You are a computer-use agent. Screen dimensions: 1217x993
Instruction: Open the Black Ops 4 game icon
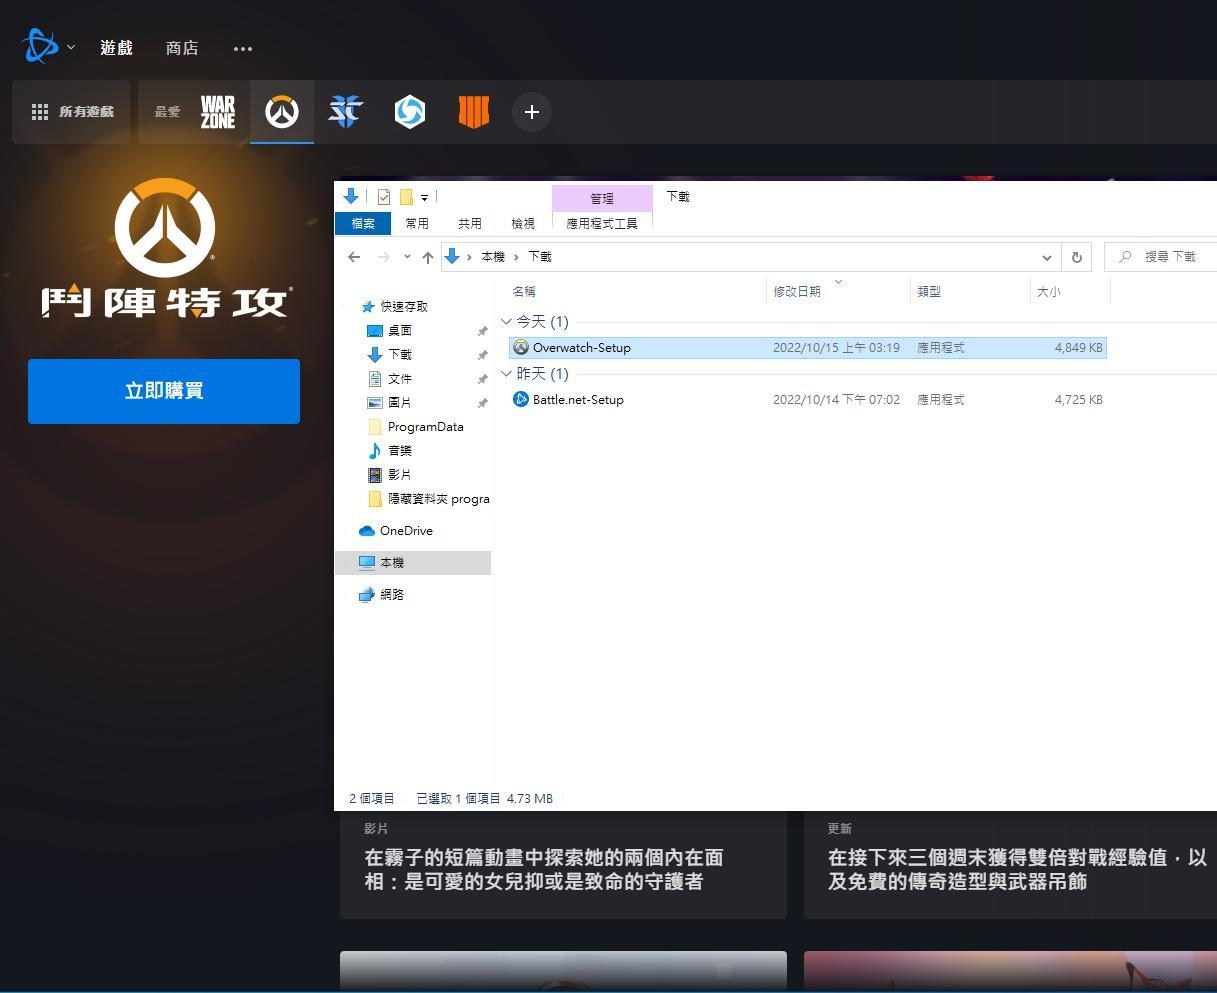pos(473,112)
